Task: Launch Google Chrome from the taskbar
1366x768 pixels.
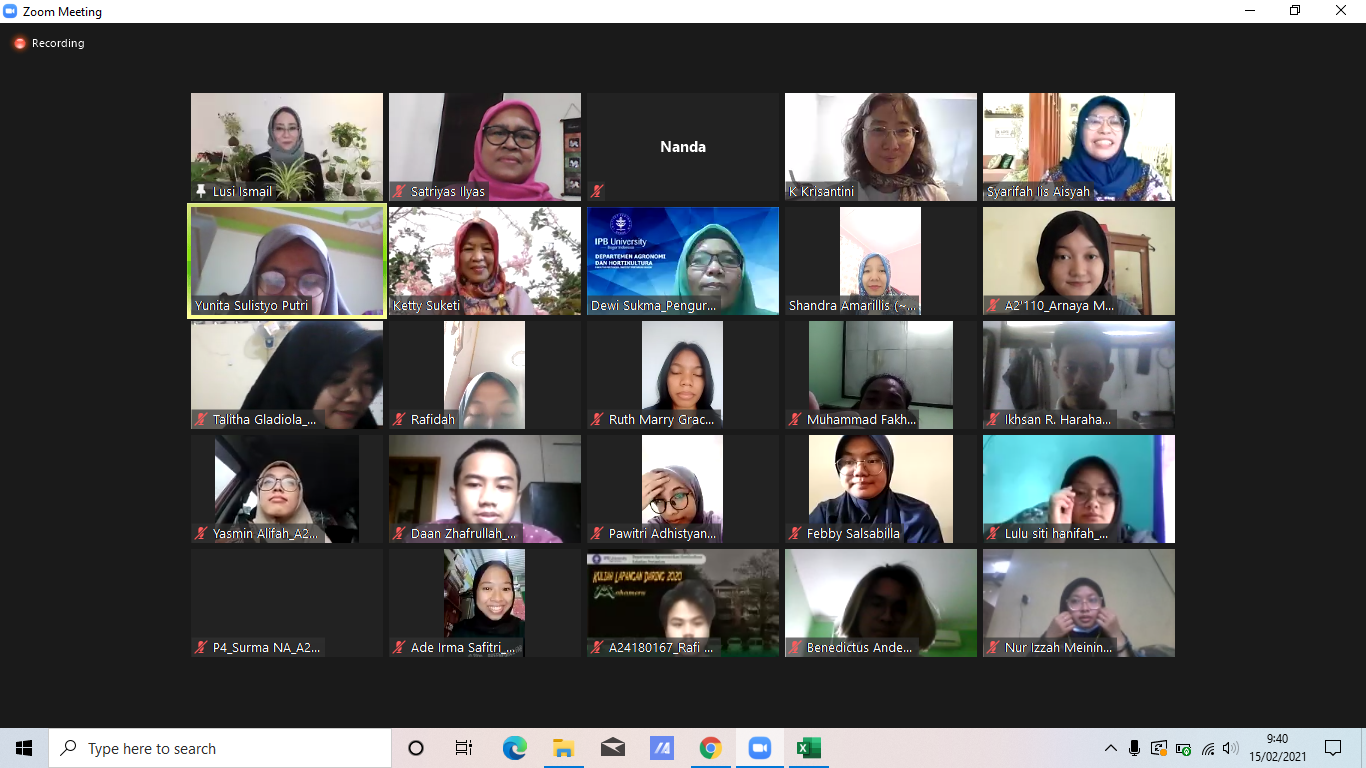Action: pyautogui.click(x=710, y=748)
